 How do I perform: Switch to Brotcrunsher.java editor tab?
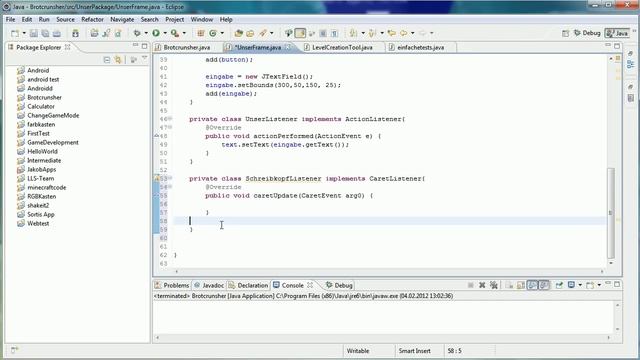[x=187, y=47]
